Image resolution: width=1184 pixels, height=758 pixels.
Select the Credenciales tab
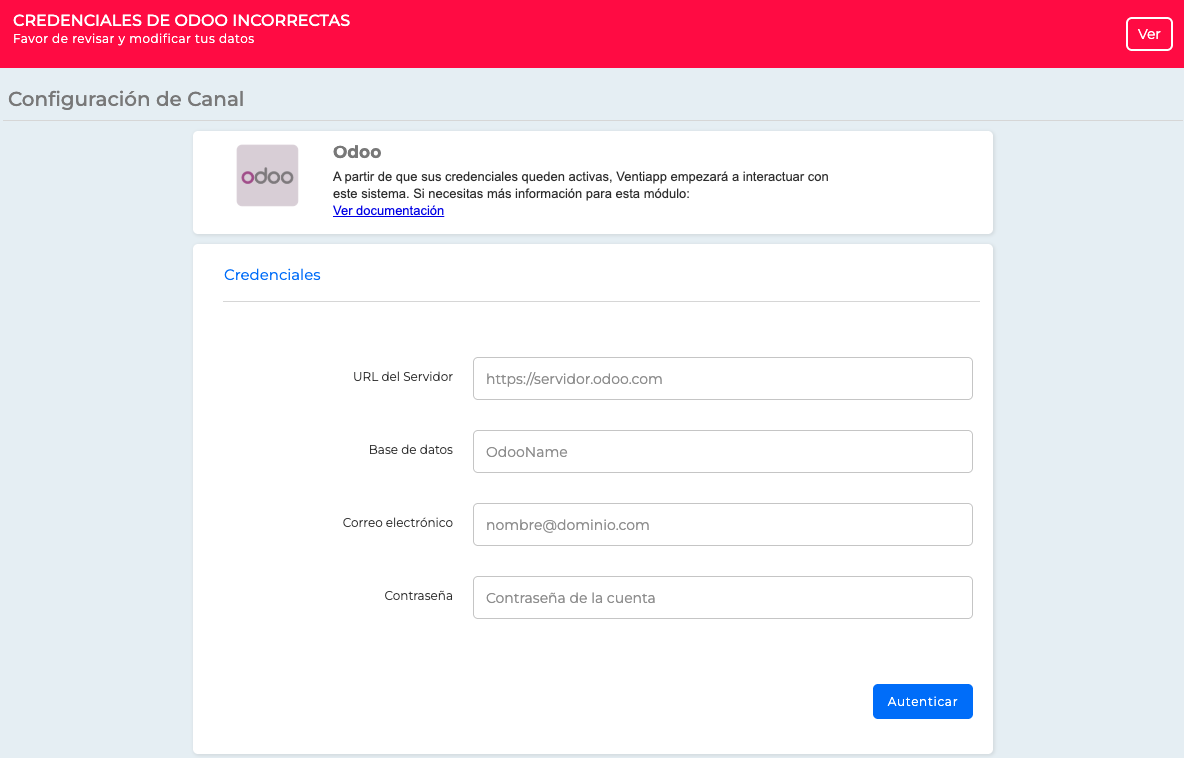tap(272, 275)
